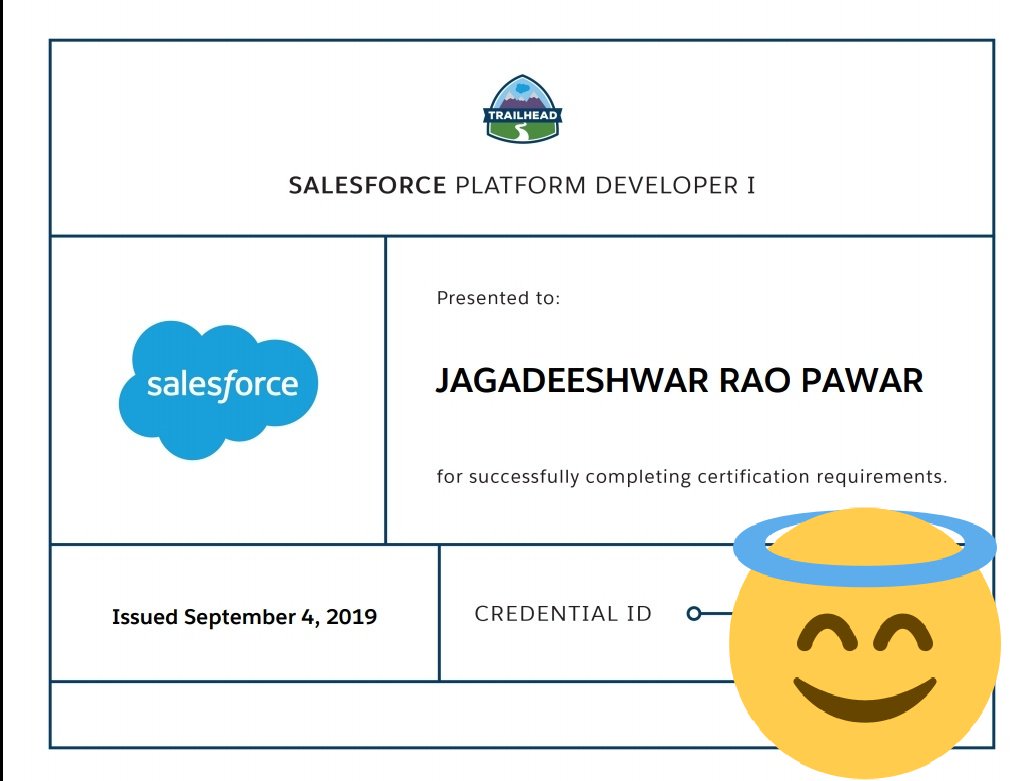Click the Trailhead badge logo
Viewport: 1034px width, 781px height.
pyautogui.click(x=522, y=109)
